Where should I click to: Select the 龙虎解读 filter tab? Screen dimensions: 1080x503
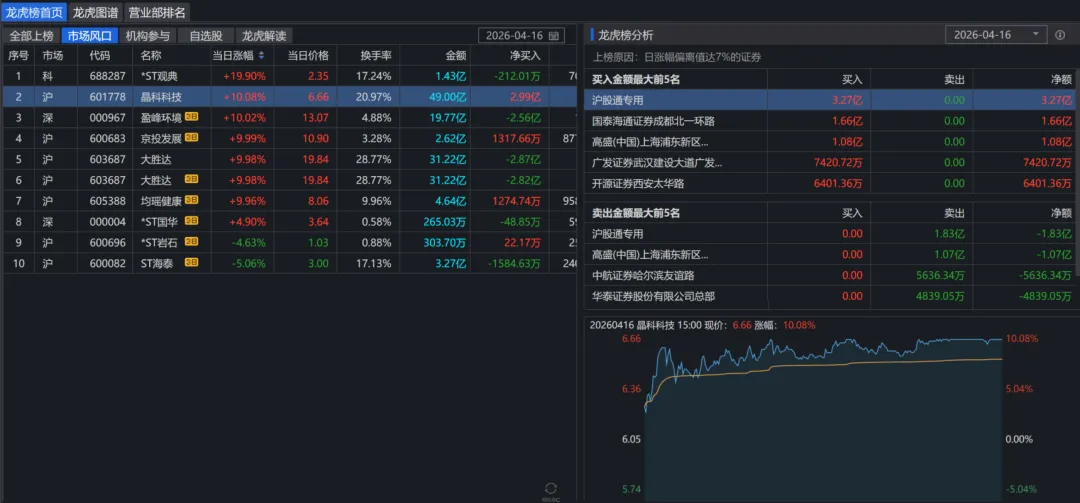[264, 36]
